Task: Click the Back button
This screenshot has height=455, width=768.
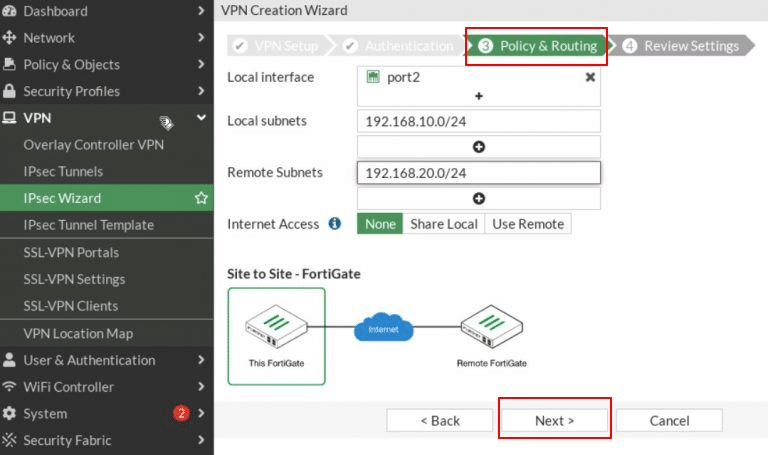Action: click(439, 420)
